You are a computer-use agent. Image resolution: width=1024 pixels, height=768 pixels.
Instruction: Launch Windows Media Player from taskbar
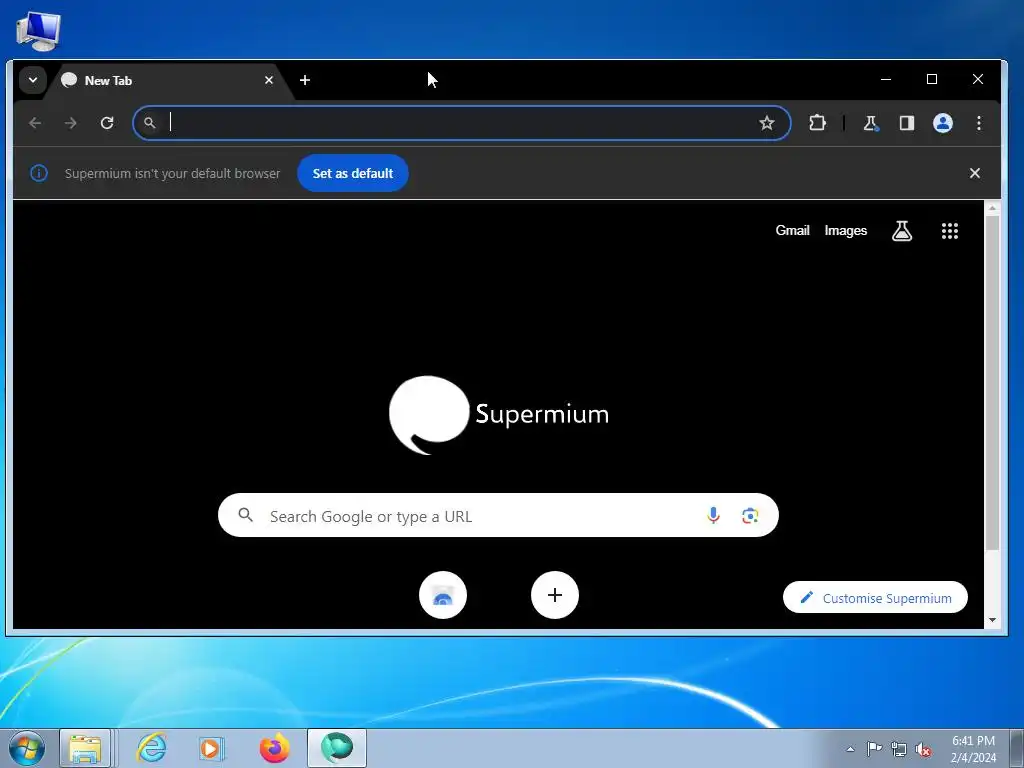point(212,748)
